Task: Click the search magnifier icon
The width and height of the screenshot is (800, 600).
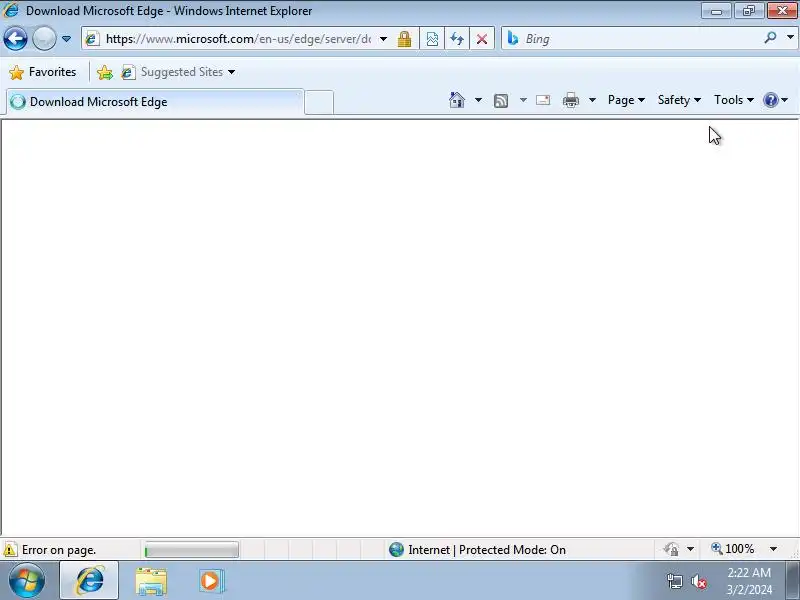Action: [x=770, y=37]
